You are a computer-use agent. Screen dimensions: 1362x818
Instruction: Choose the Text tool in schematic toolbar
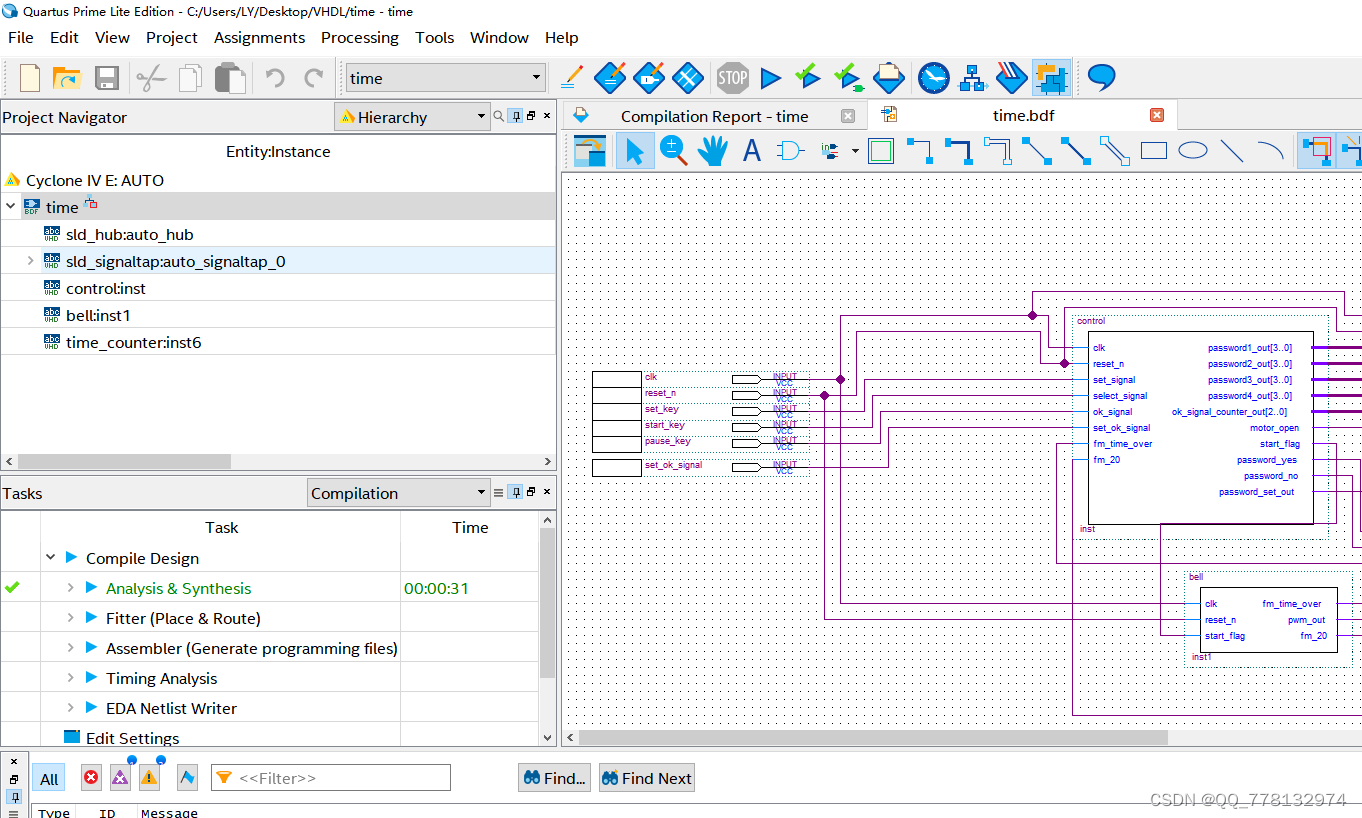coord(752,151)
